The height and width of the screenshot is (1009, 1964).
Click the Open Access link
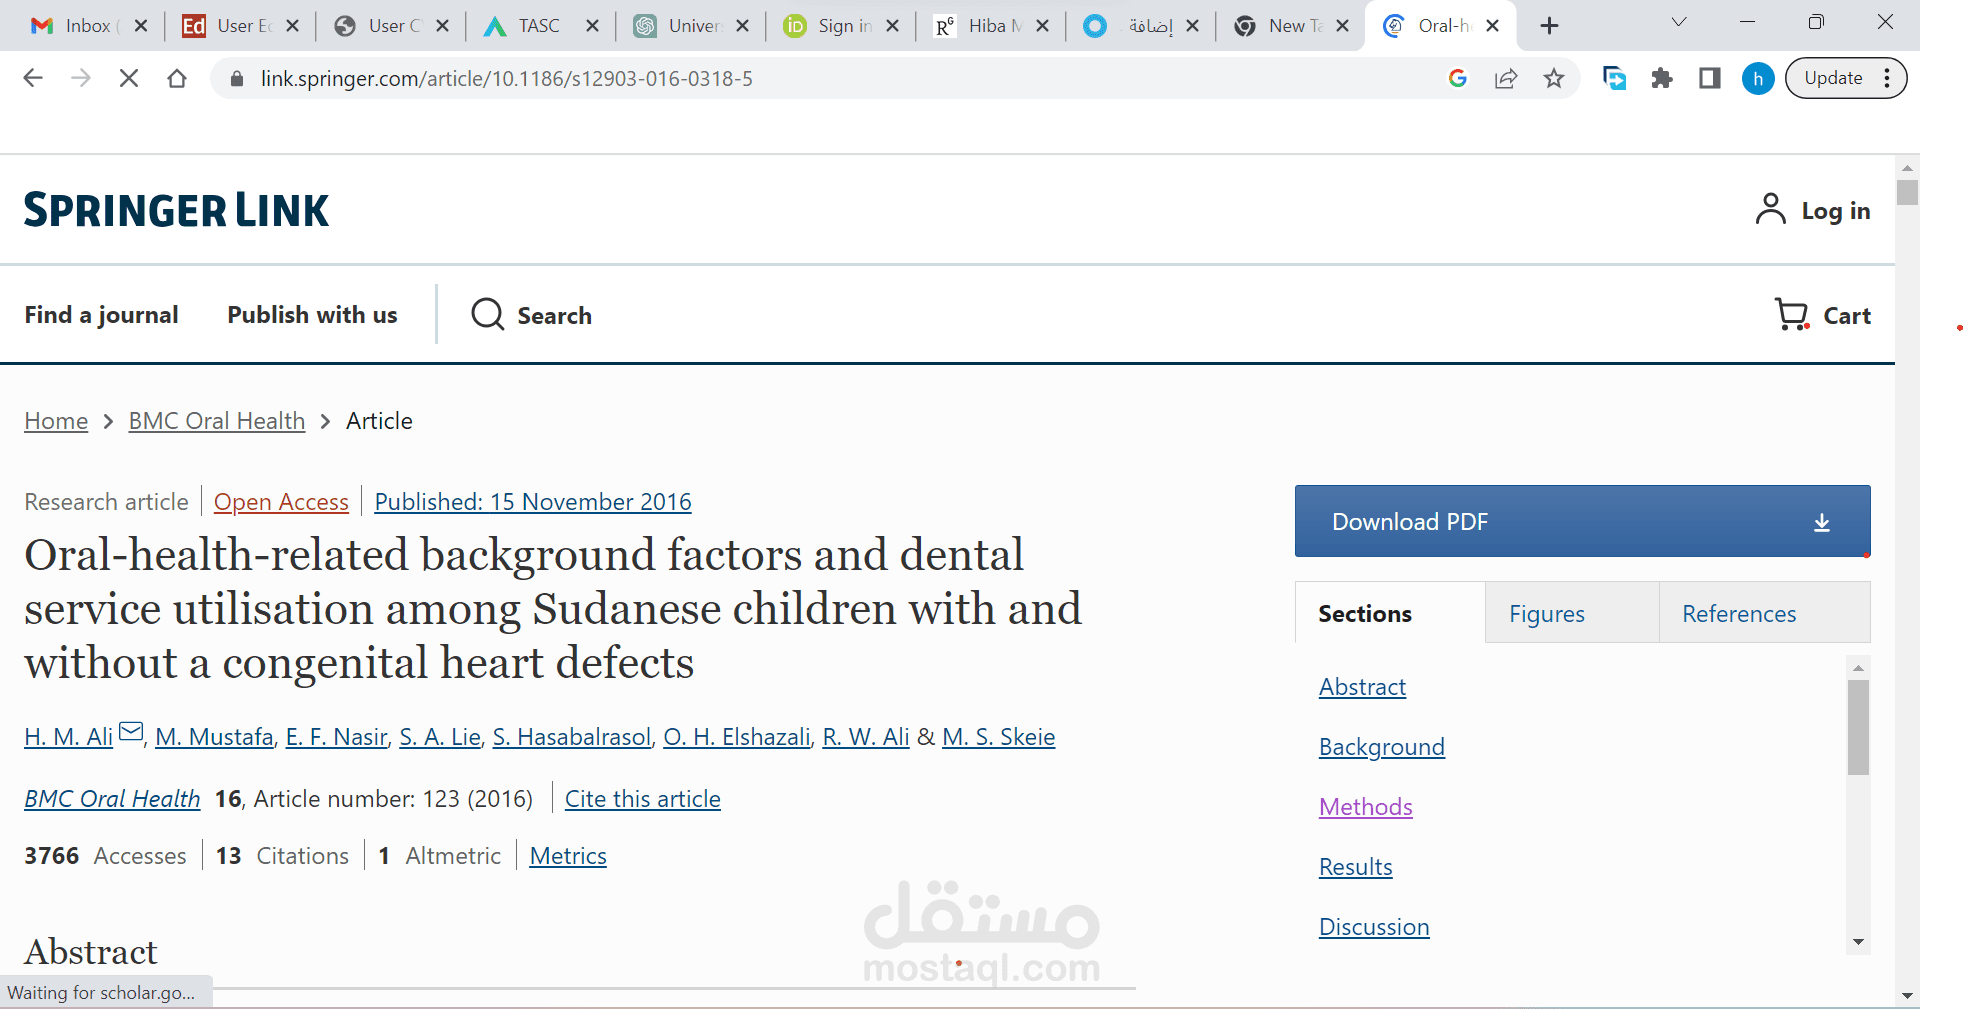[281, 501]
